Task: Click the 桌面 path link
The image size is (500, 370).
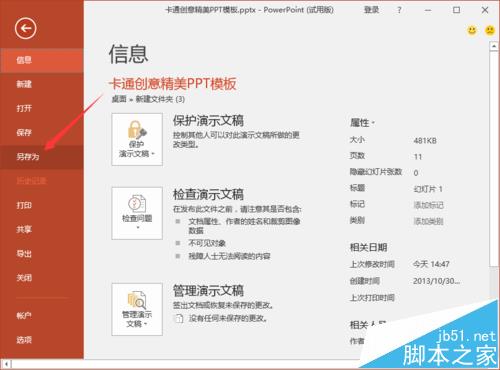Action: [119, 99]
